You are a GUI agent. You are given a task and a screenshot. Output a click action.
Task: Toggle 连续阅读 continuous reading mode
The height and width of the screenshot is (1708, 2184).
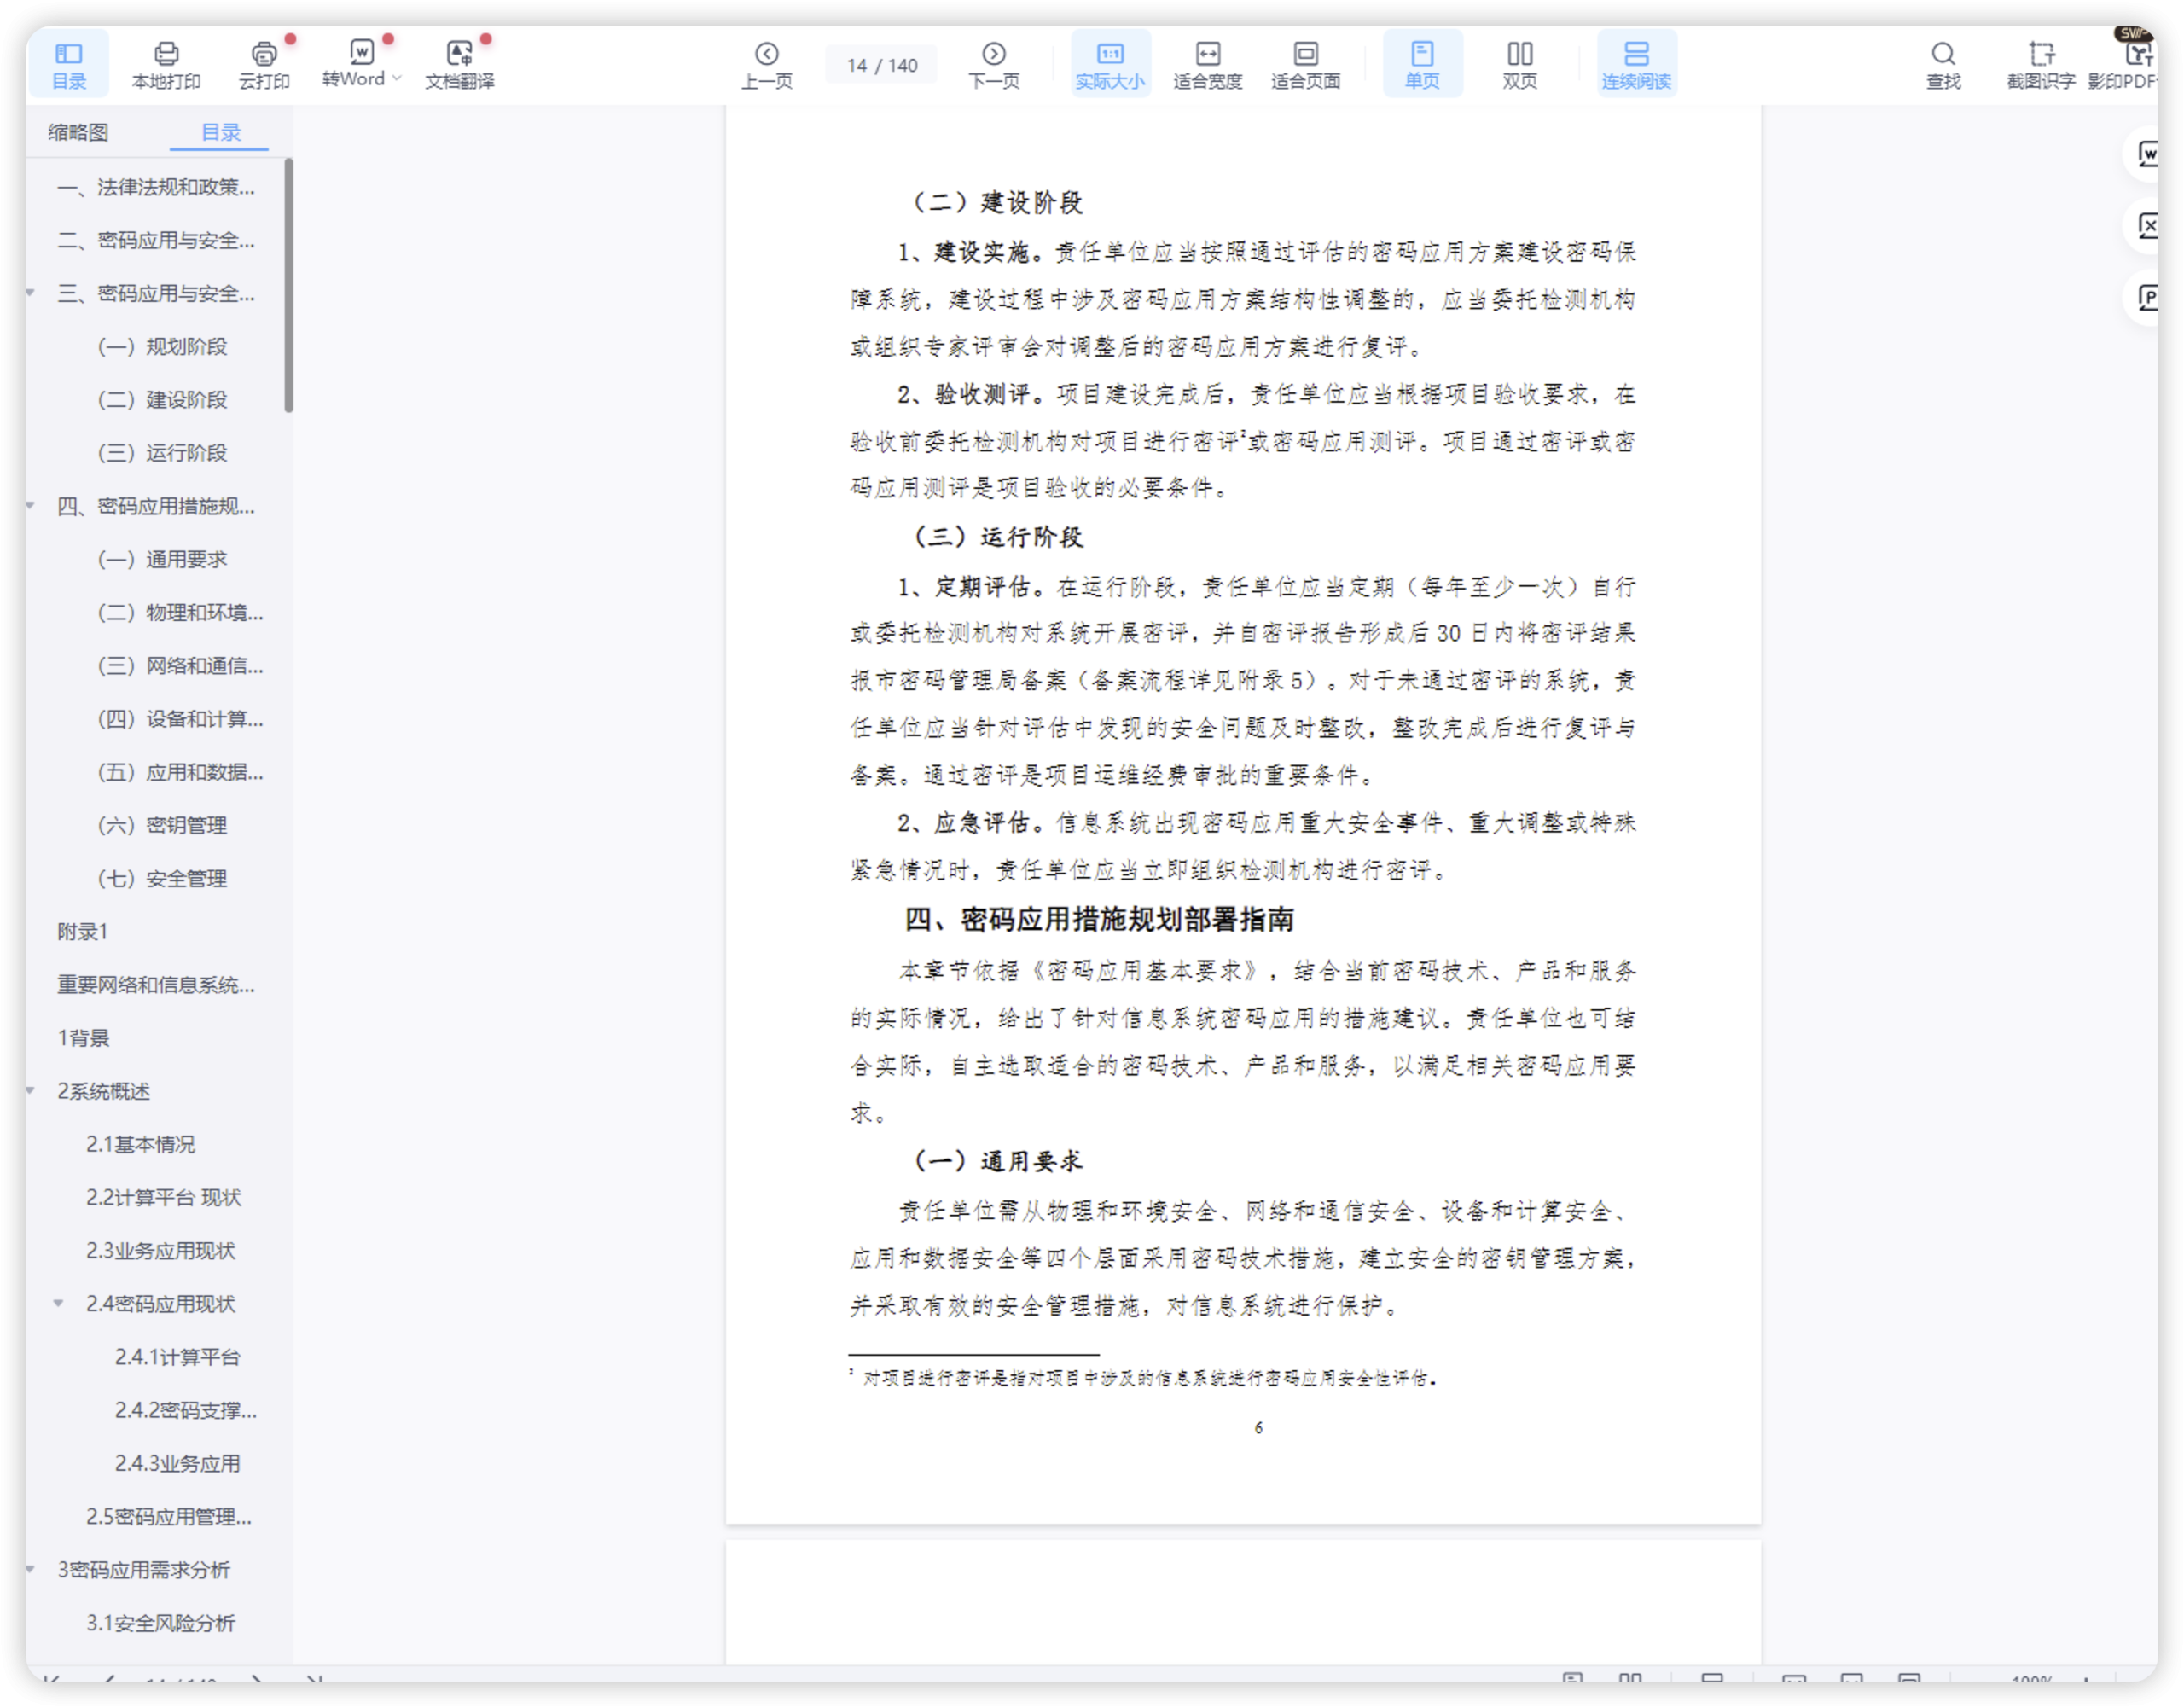coord(1636,62)
